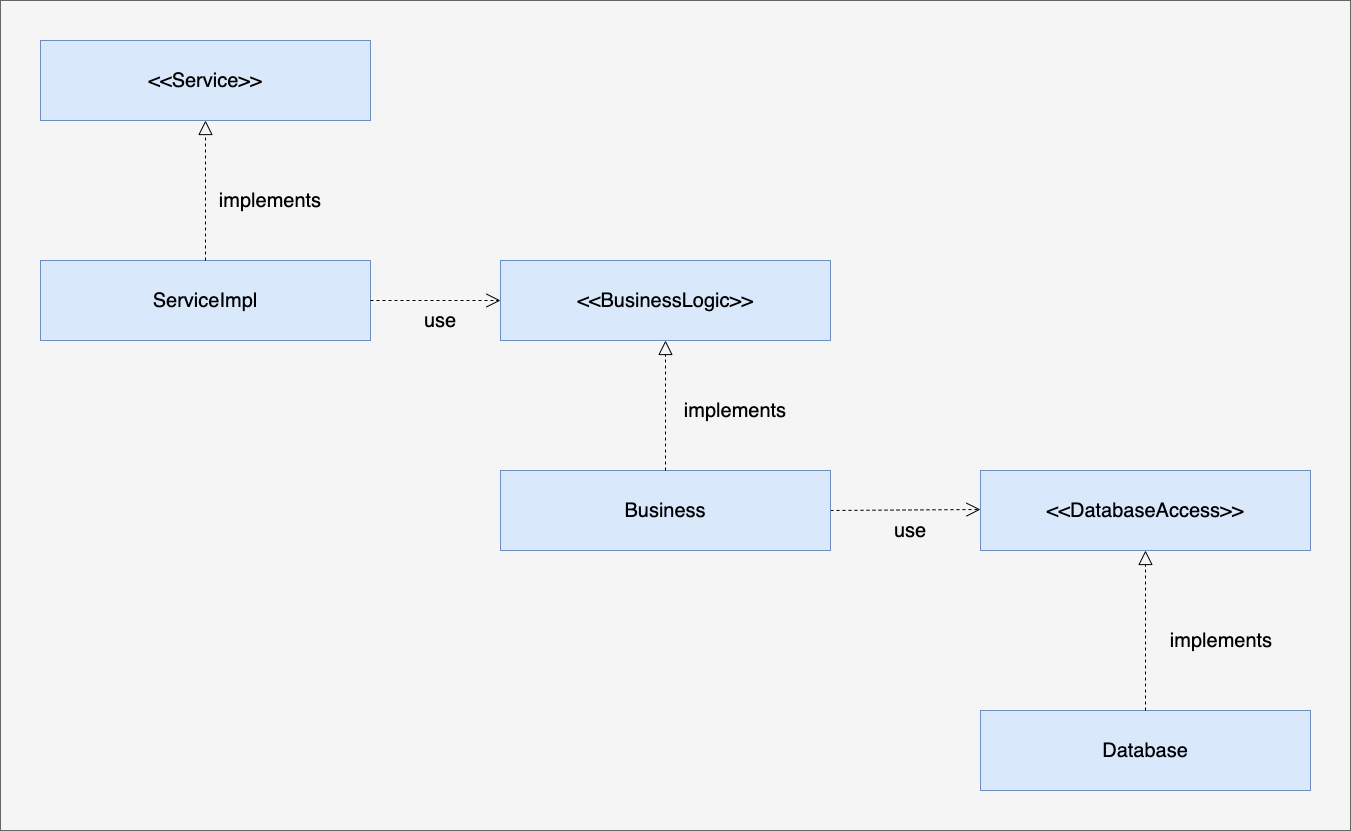The height and width of the screenshot is (831, 1351).
Task: Select the ServiceImpl class box
Action: click(x=205, y=300)
